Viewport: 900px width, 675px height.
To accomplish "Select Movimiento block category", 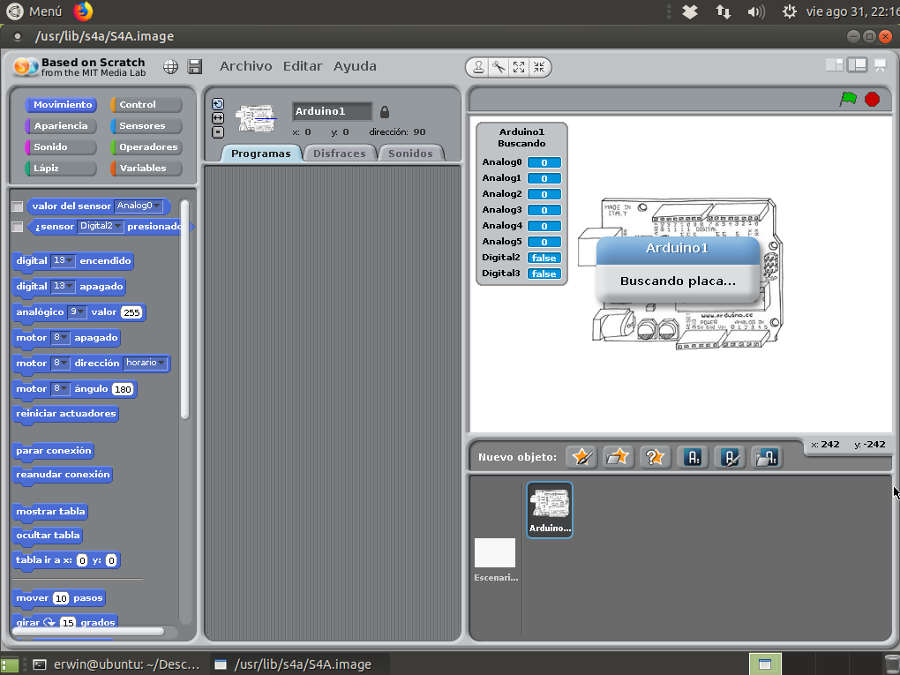I will [61, 104].
